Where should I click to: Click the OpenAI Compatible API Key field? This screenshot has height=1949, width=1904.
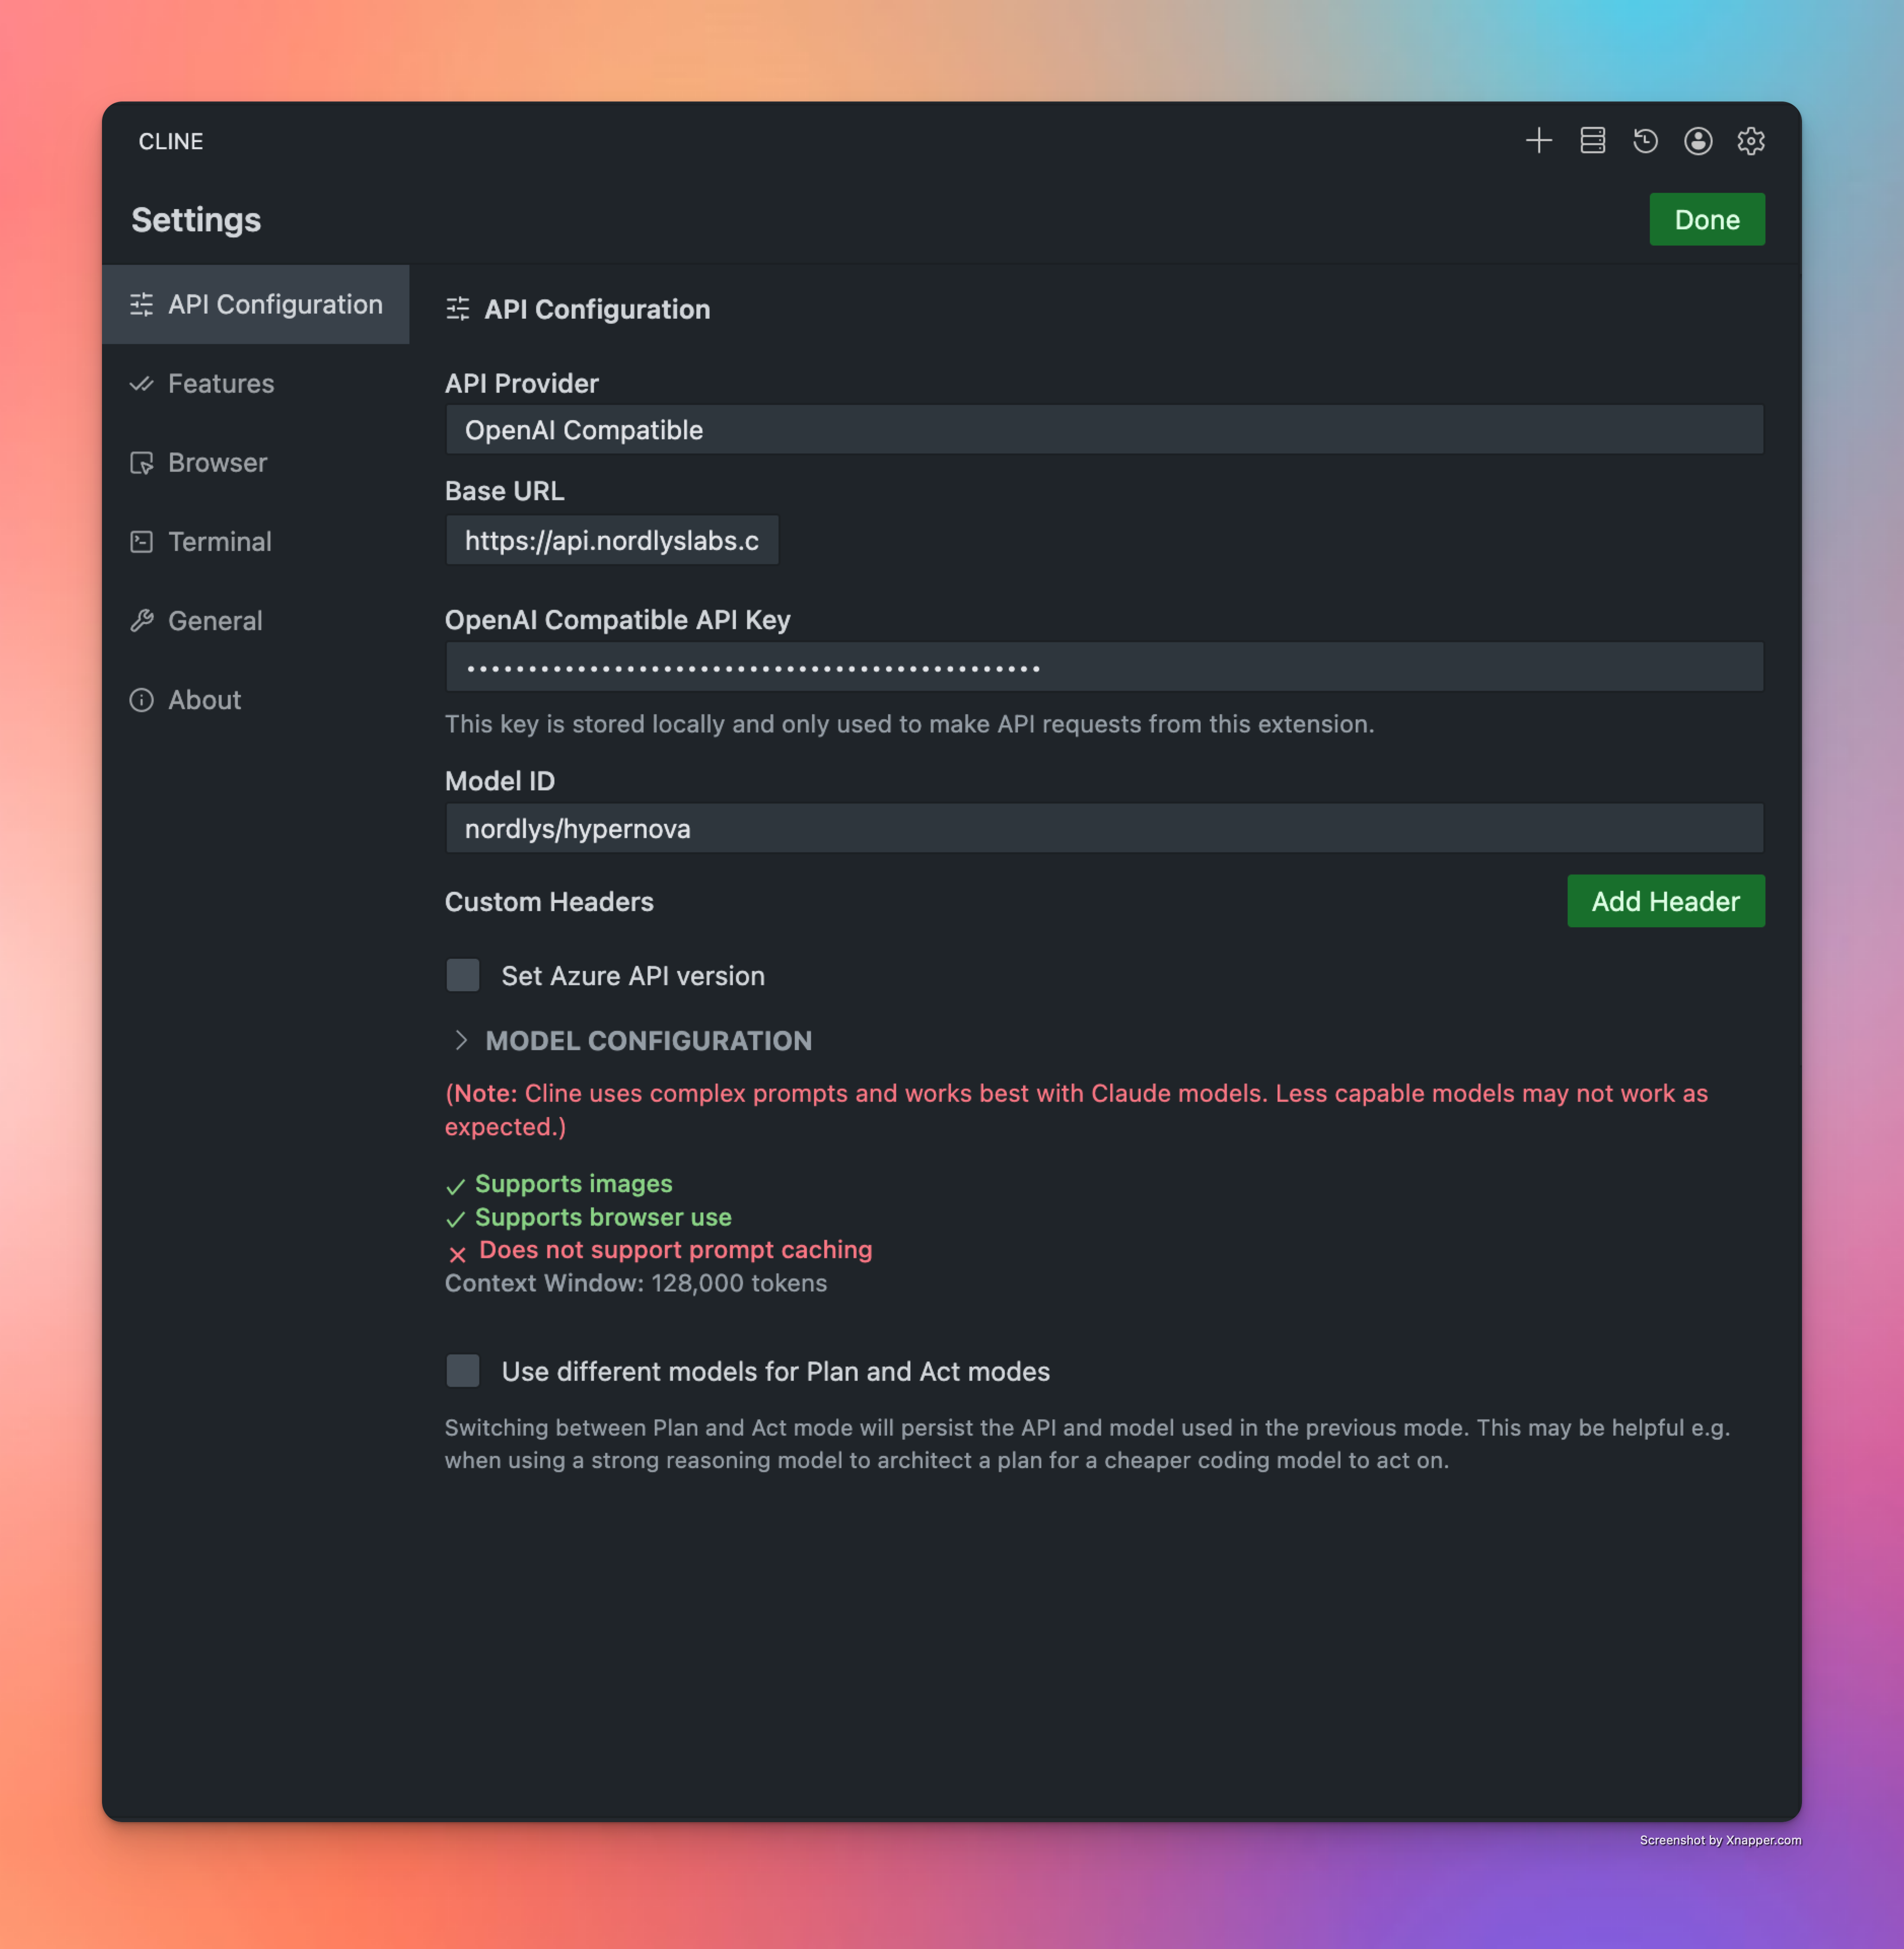pyautogui.click(x=1103, y=666)
